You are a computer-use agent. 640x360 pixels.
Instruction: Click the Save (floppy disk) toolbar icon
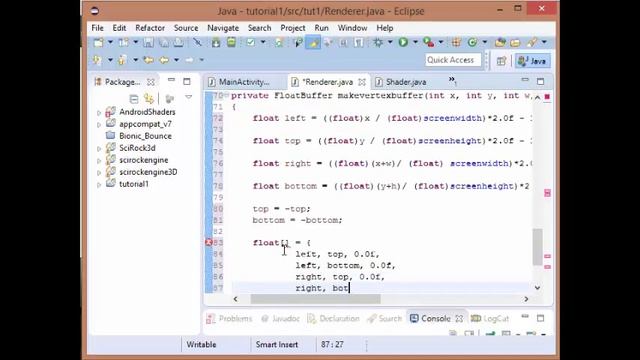click(x=149, y=42)
